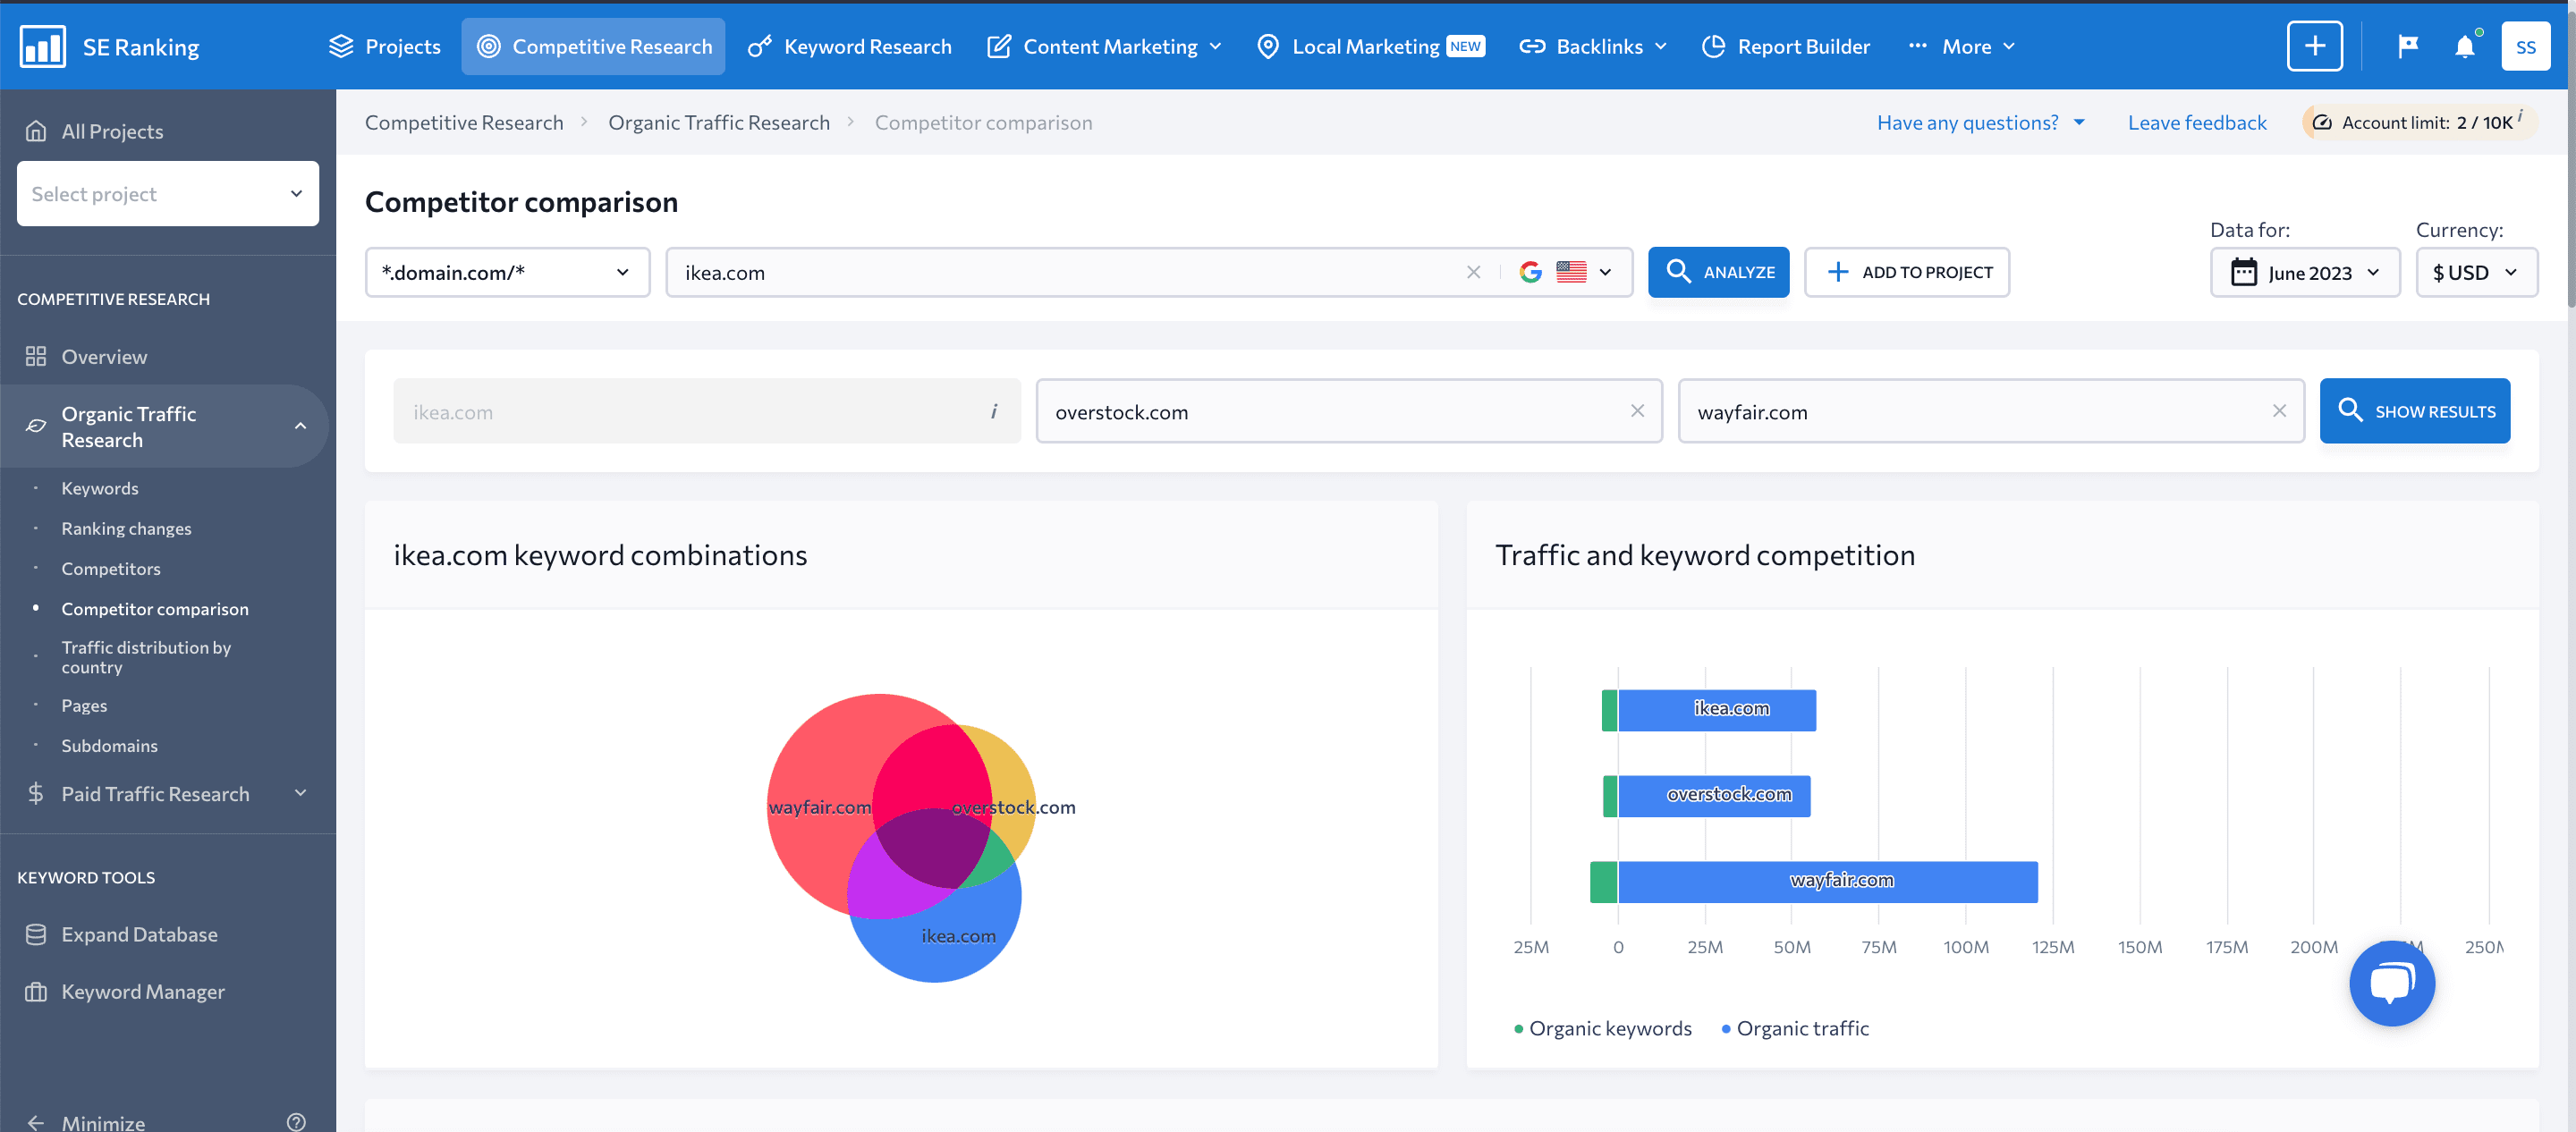Open Report Builder in top navigation
Image resolution: width=2576 pixels, height=1132 pixels.
pos(1786,46)
